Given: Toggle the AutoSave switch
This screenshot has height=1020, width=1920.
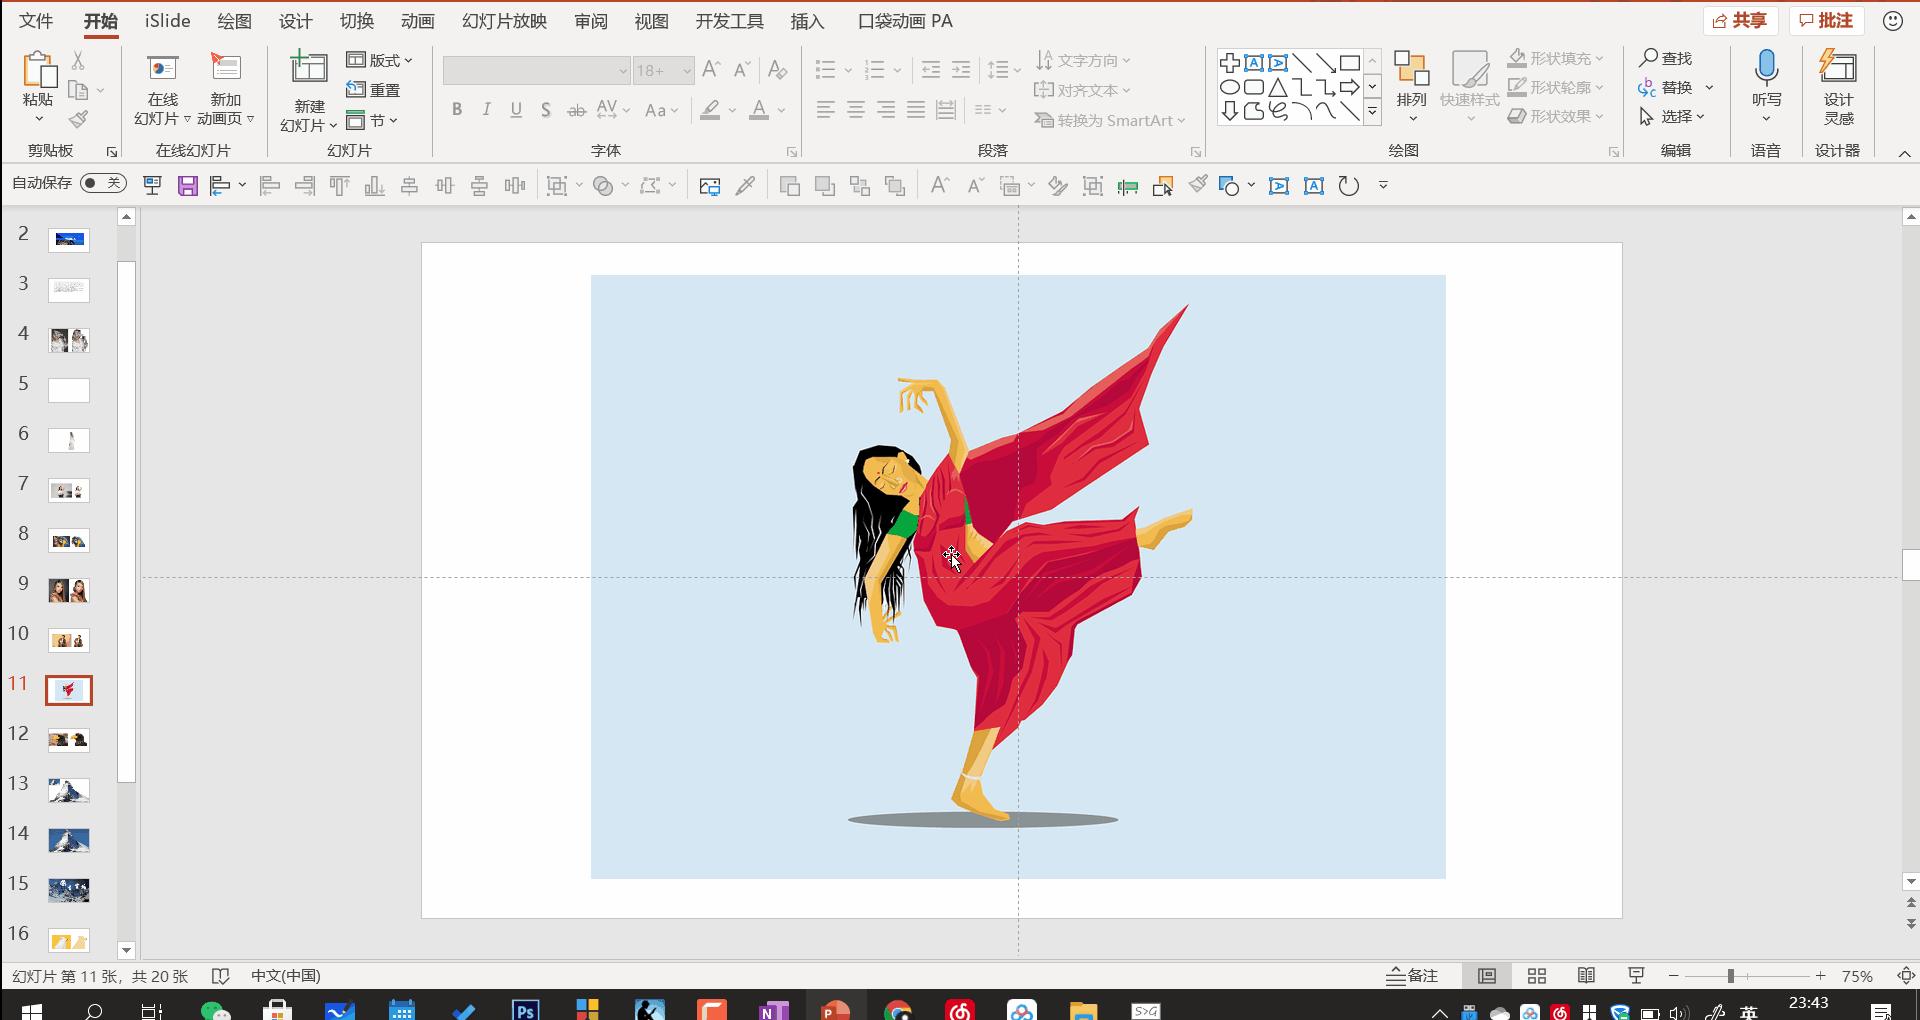Looking at the screenshot, I should [x=103, y=183].
